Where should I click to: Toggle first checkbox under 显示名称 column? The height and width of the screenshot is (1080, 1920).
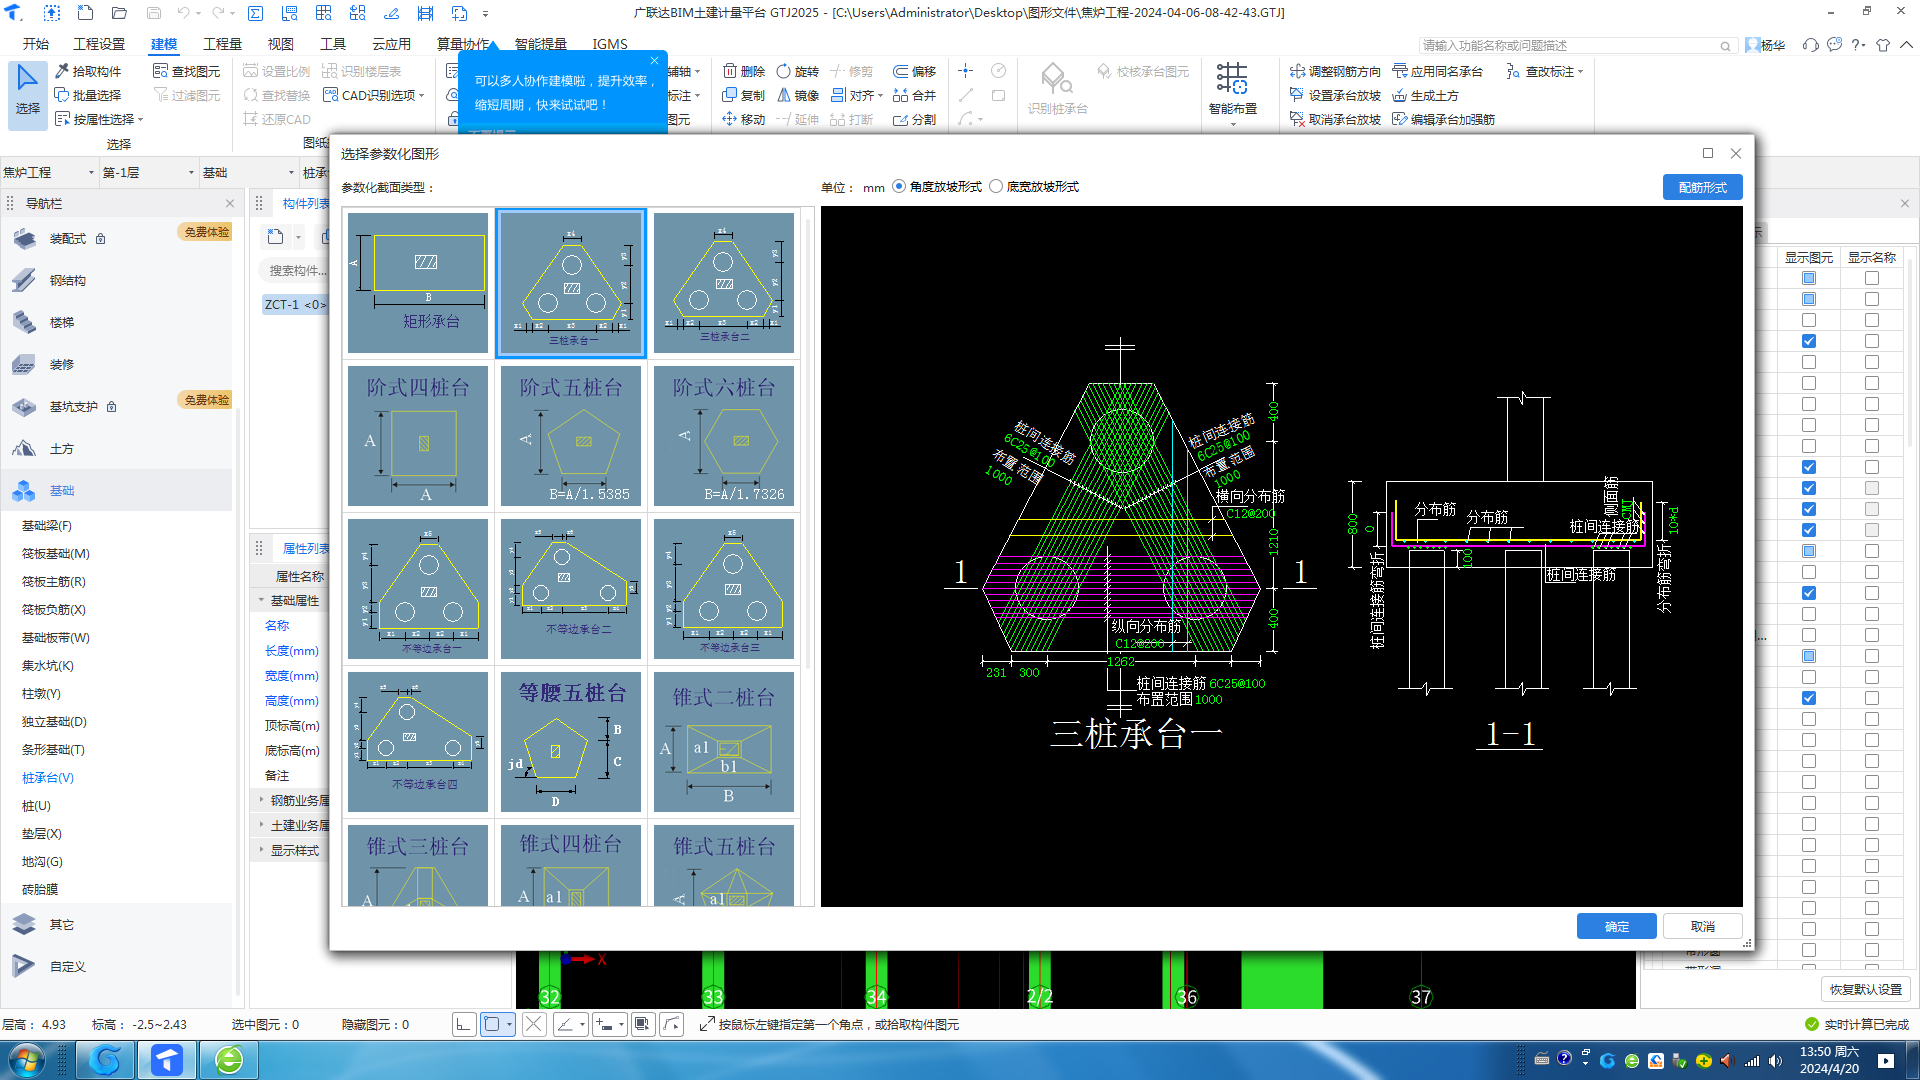click(x=1871, y=278)
